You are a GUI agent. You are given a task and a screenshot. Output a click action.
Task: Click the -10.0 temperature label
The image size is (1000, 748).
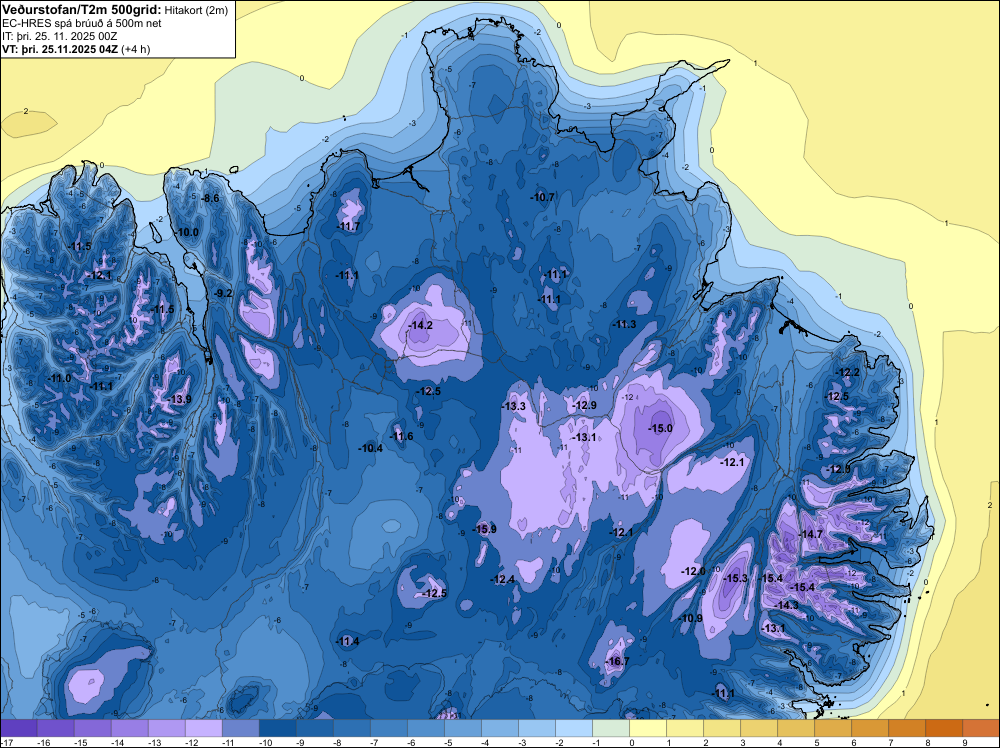pyautogui.click(x=187, y=232)
